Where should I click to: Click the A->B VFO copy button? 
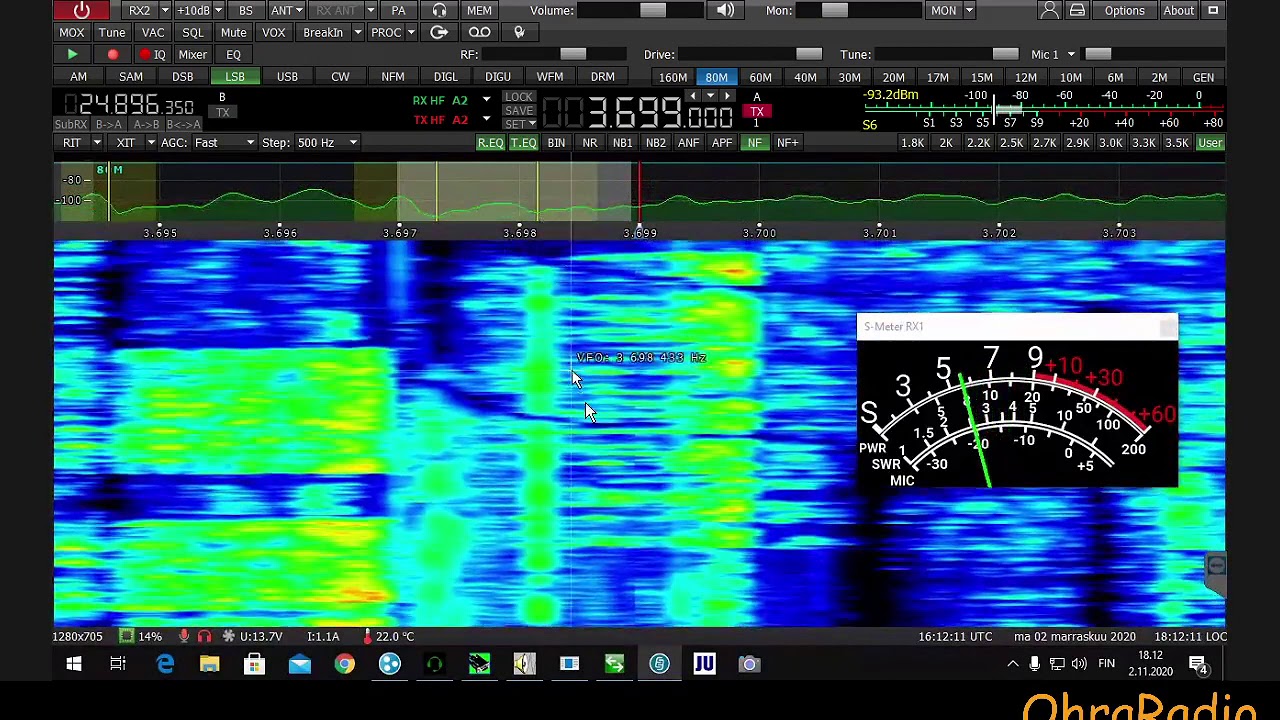click(146, 125)
